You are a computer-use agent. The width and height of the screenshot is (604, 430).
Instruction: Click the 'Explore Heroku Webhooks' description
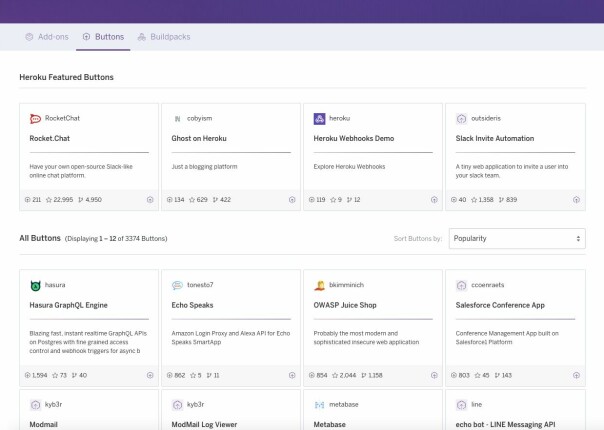pos(349,167)
